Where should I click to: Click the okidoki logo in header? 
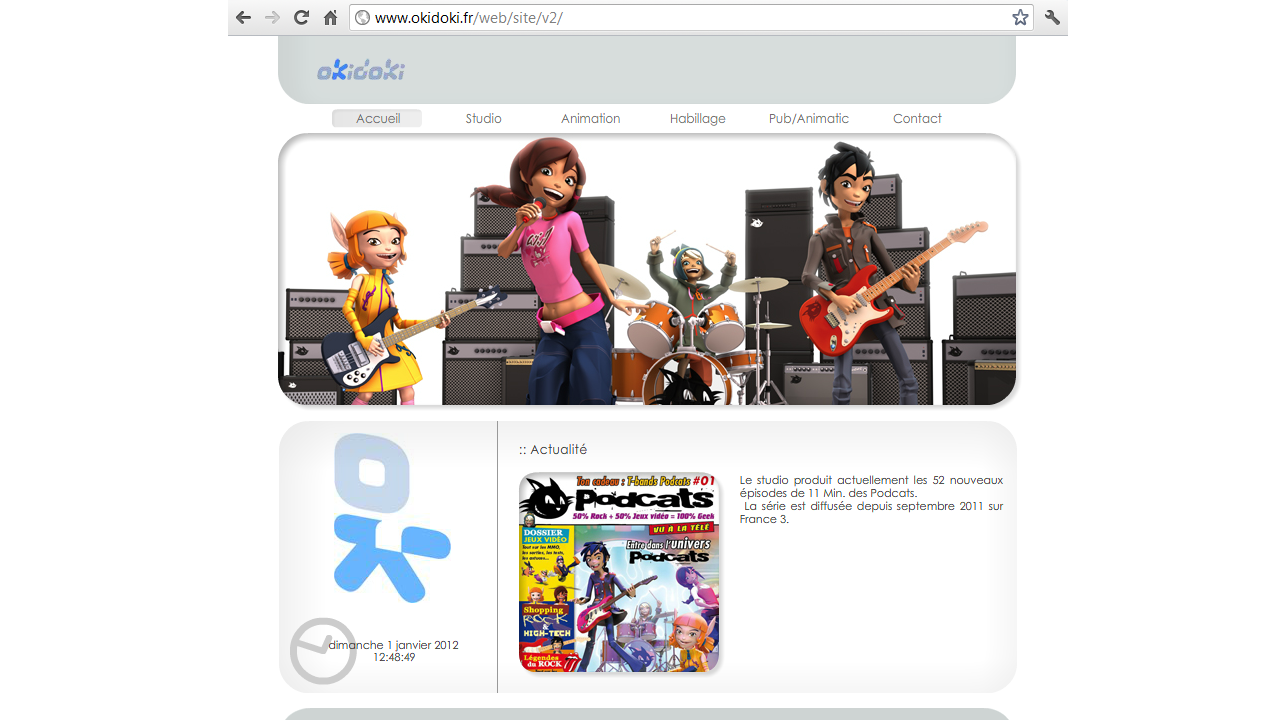tap(361, 70)
